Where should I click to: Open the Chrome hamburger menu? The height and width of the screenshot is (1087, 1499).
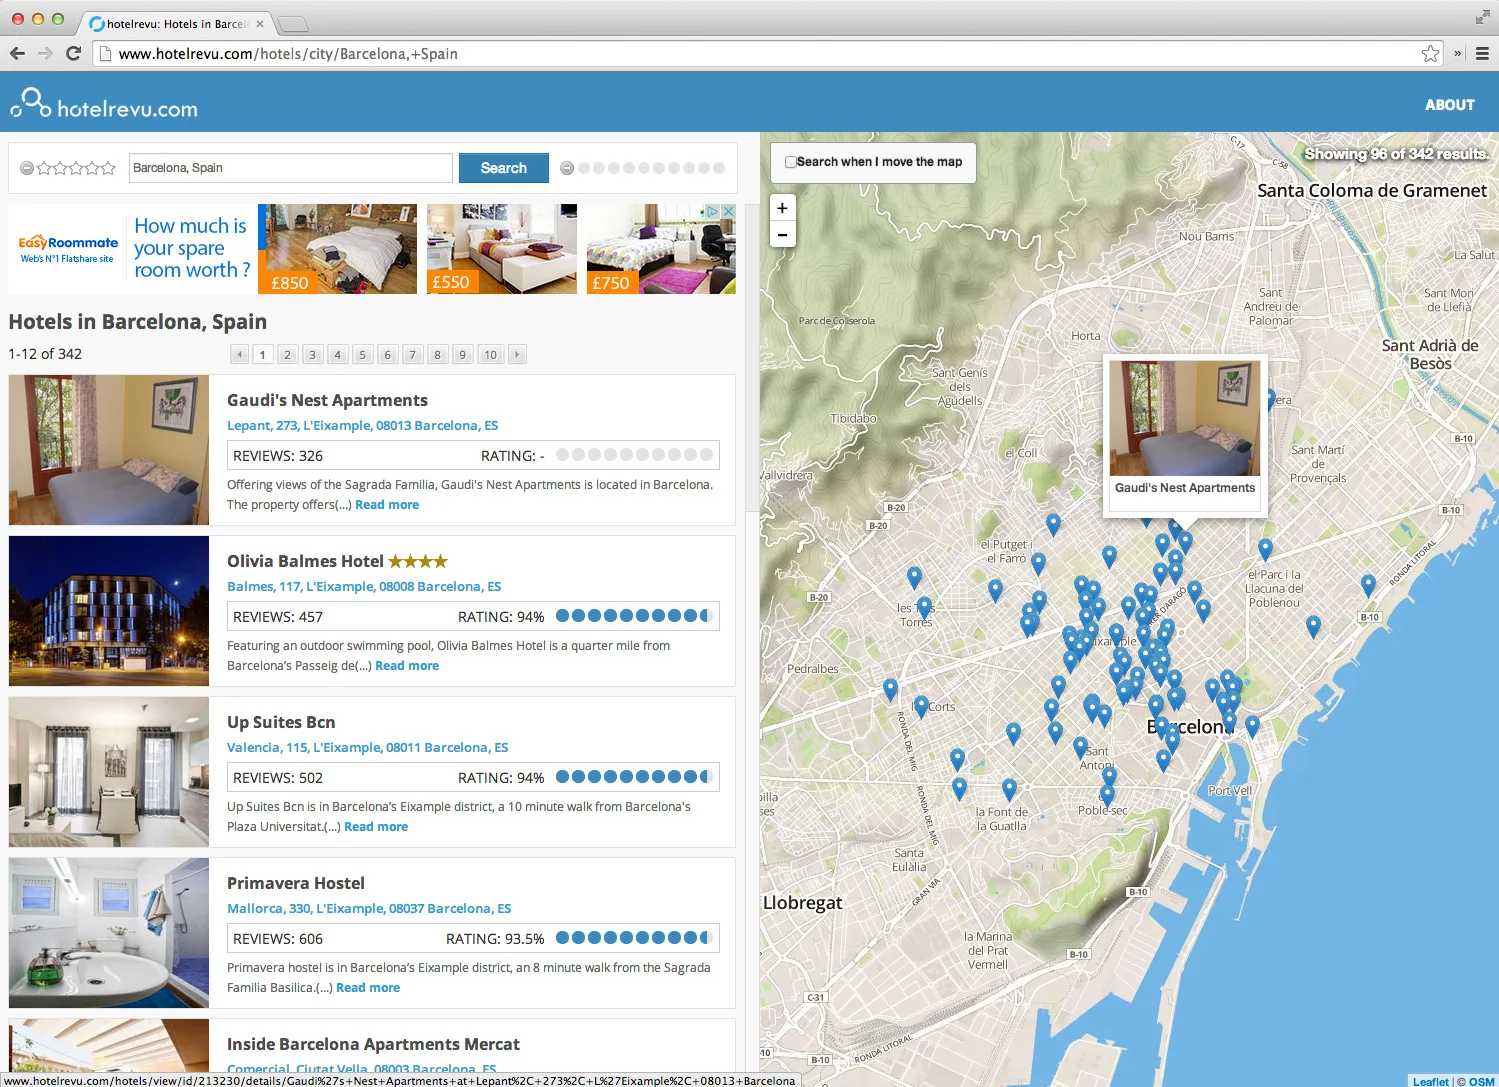pyautogui.click(x=1482, y=54)
